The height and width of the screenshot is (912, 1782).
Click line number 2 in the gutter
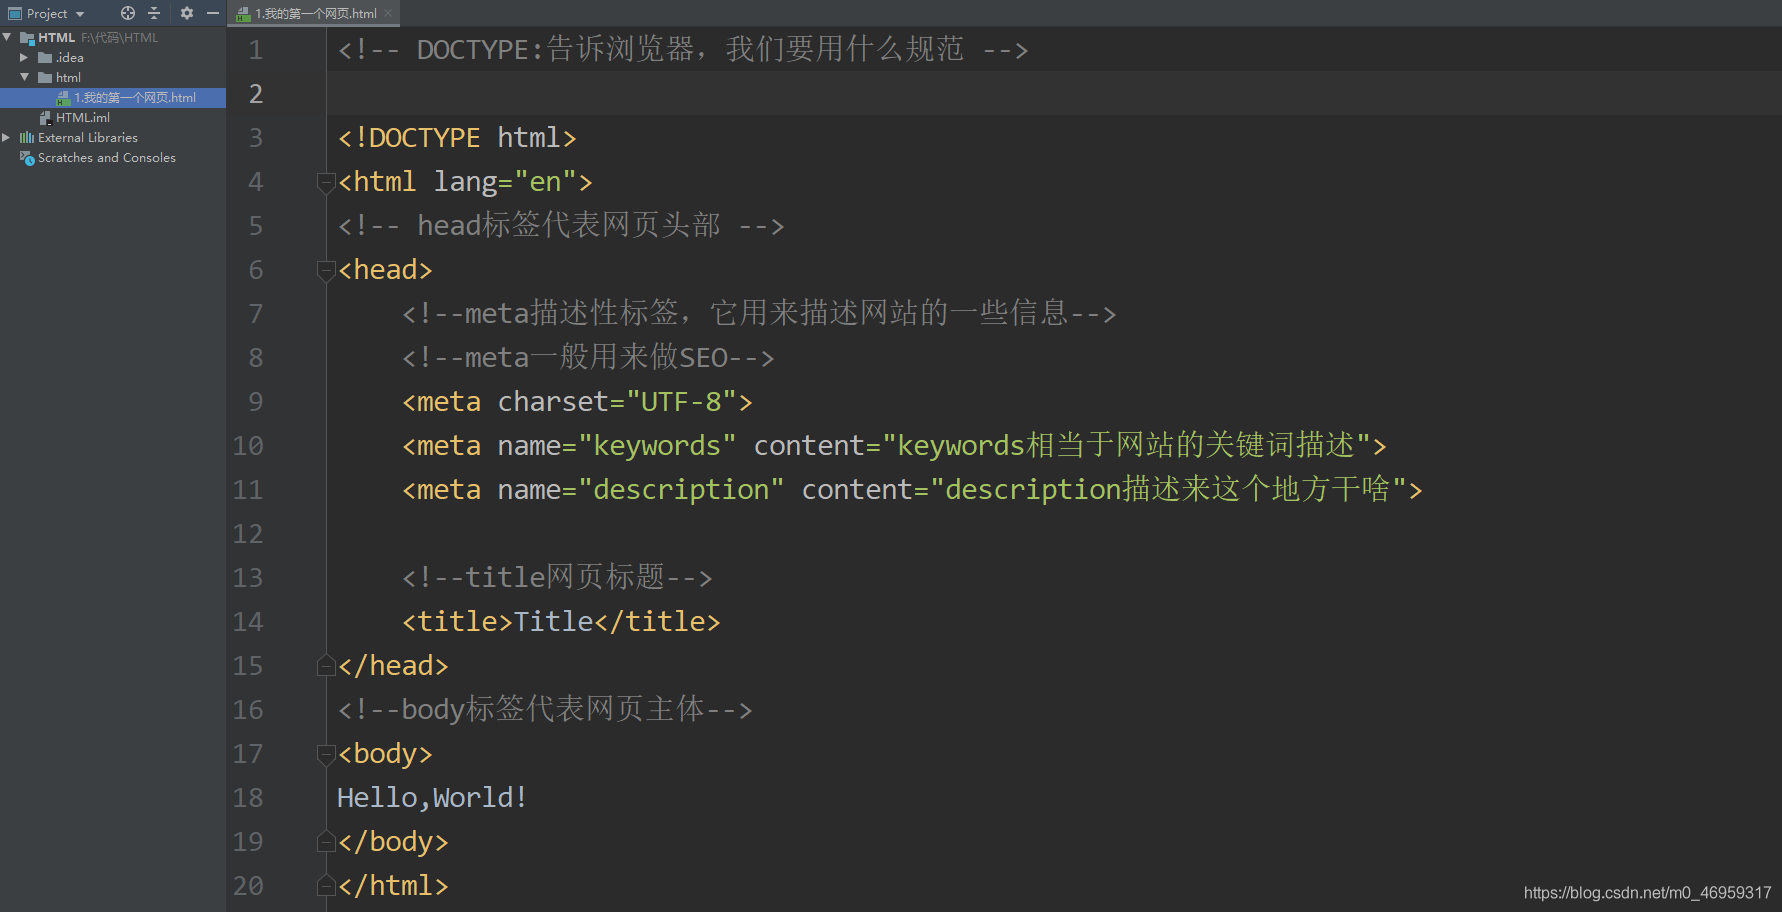click(256, 94)
